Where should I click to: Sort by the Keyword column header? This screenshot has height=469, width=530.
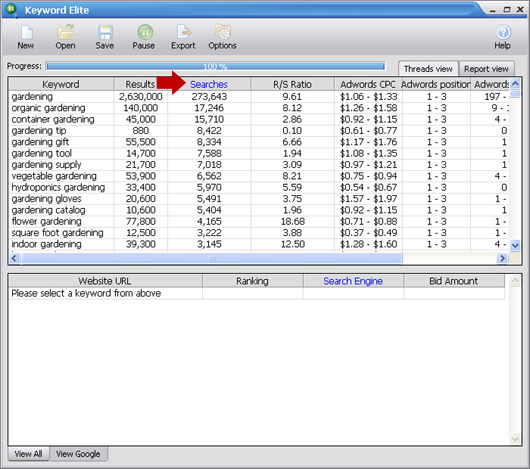[61, 84]
